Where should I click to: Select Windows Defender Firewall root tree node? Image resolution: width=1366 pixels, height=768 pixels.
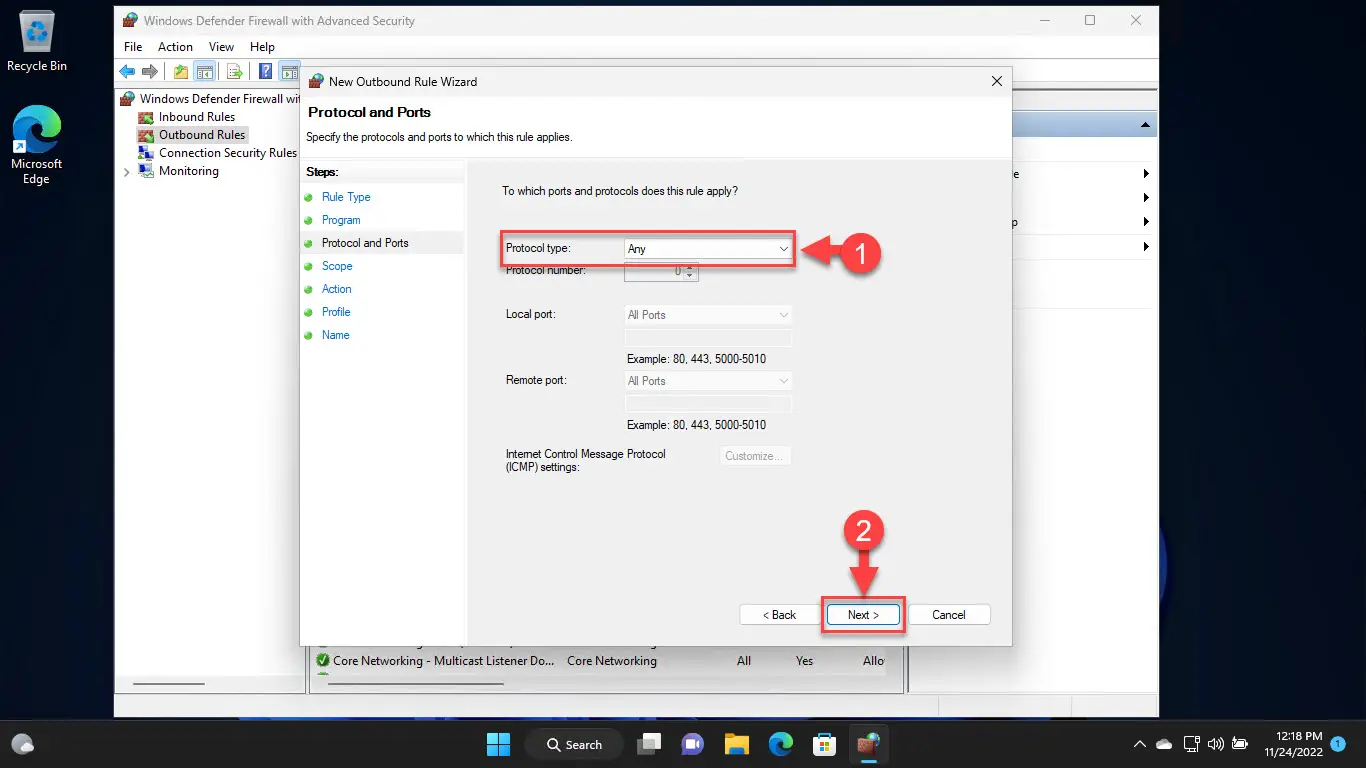coord(211,99)
